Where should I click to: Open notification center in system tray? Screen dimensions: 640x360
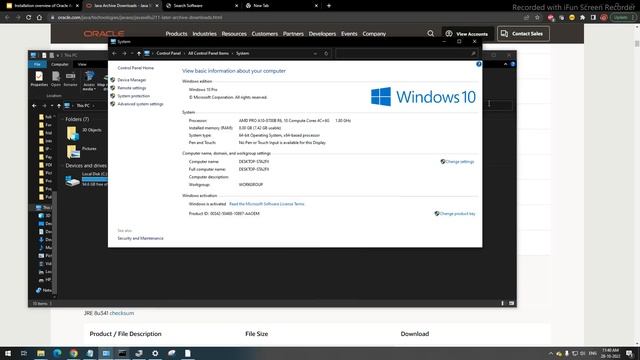coord(629,353)
